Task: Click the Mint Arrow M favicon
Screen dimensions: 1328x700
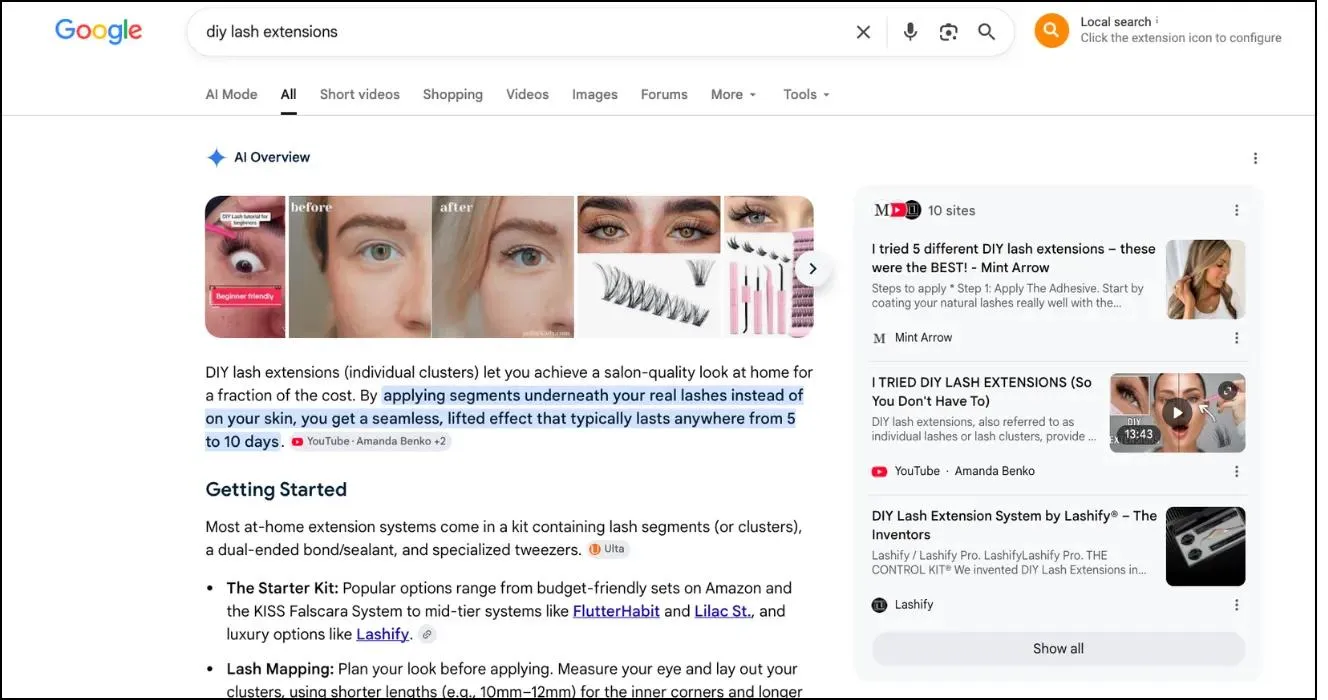Action: (x=879, y=338)
